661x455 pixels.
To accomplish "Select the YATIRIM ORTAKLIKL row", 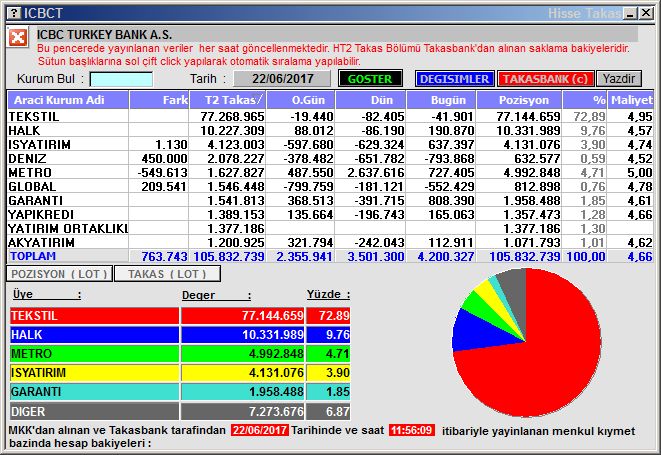I will click(x=330, y=228).
